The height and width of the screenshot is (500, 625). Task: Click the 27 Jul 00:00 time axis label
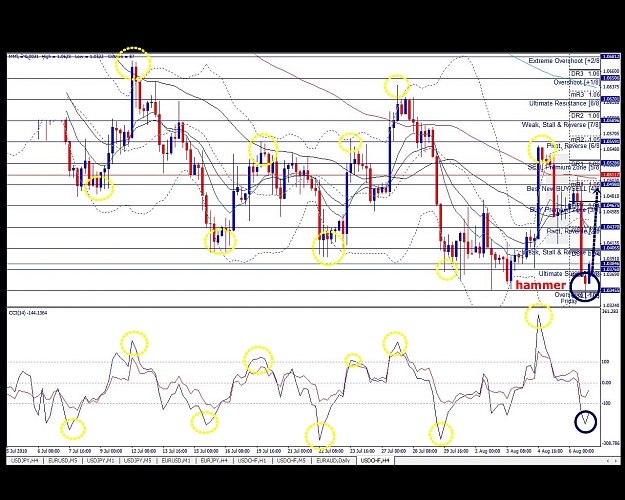394,451
